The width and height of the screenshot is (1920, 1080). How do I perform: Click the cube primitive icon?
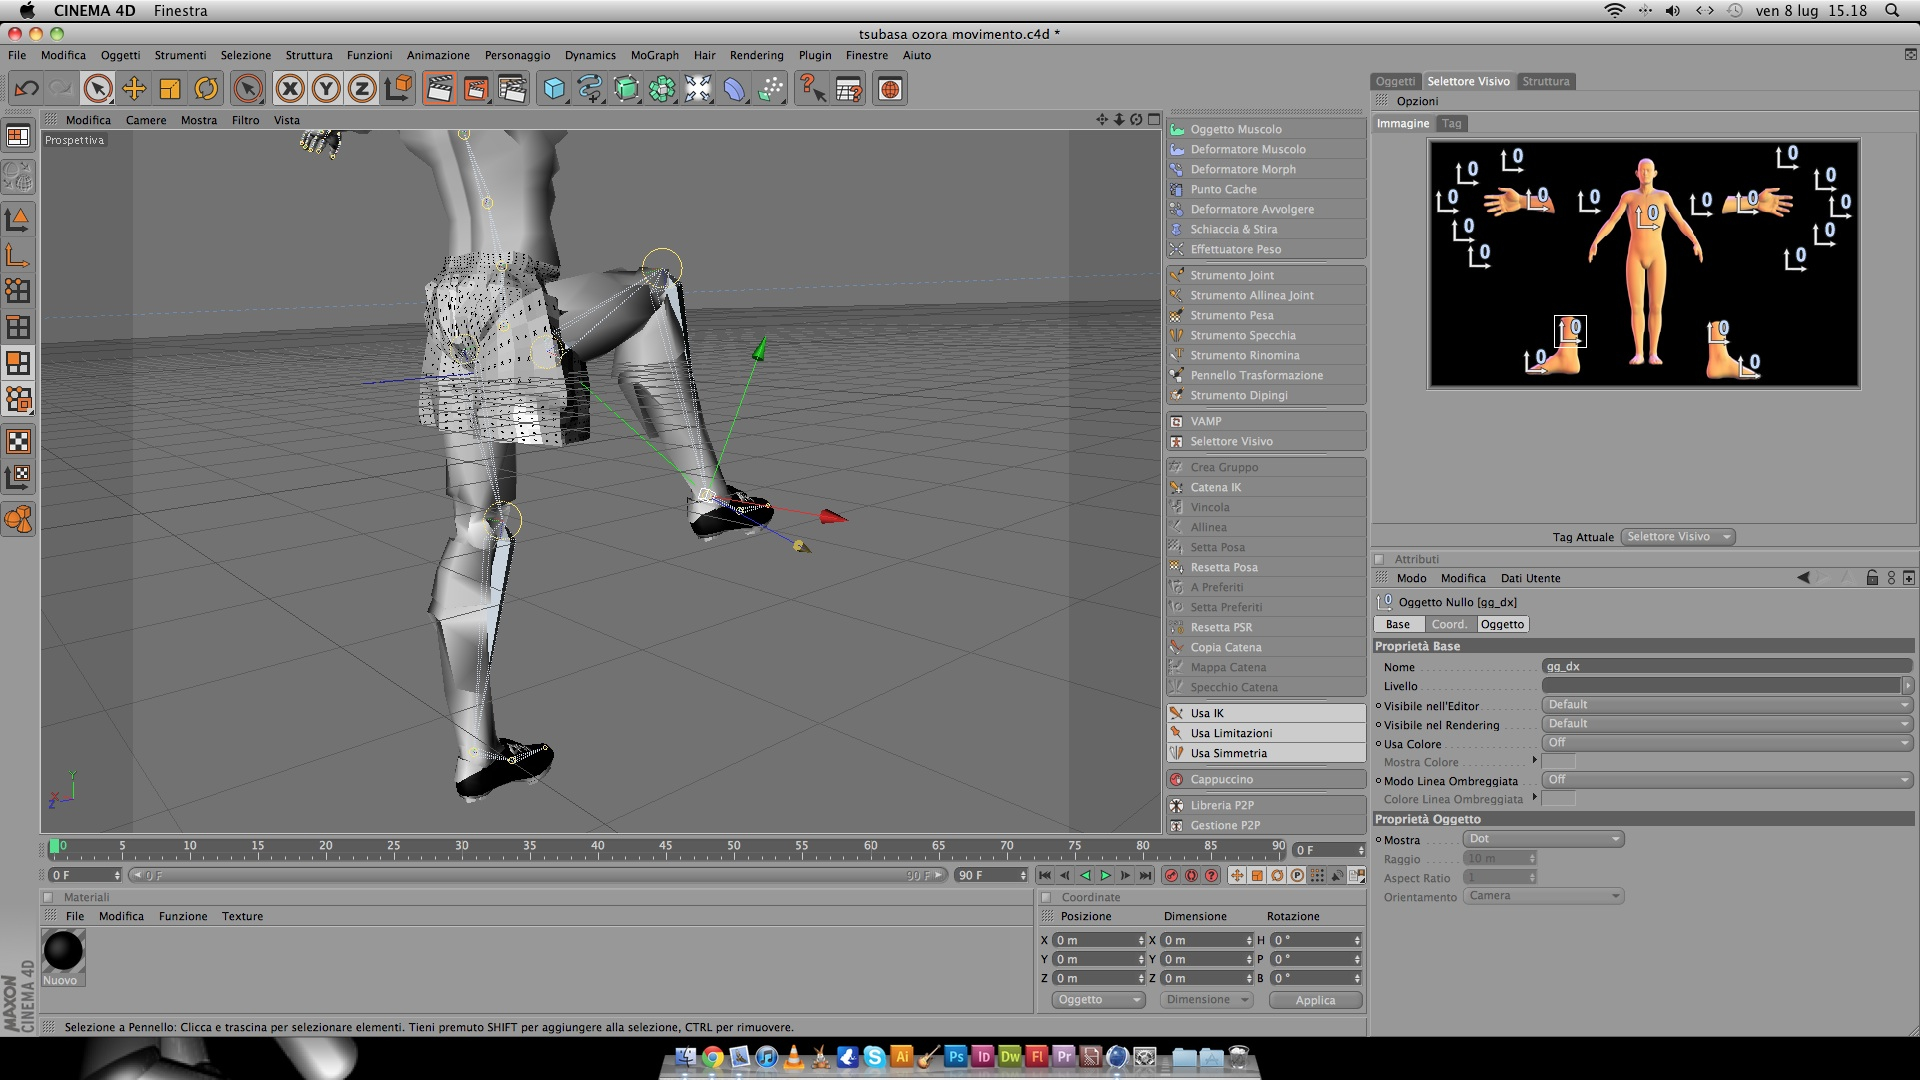click(554, 89)
